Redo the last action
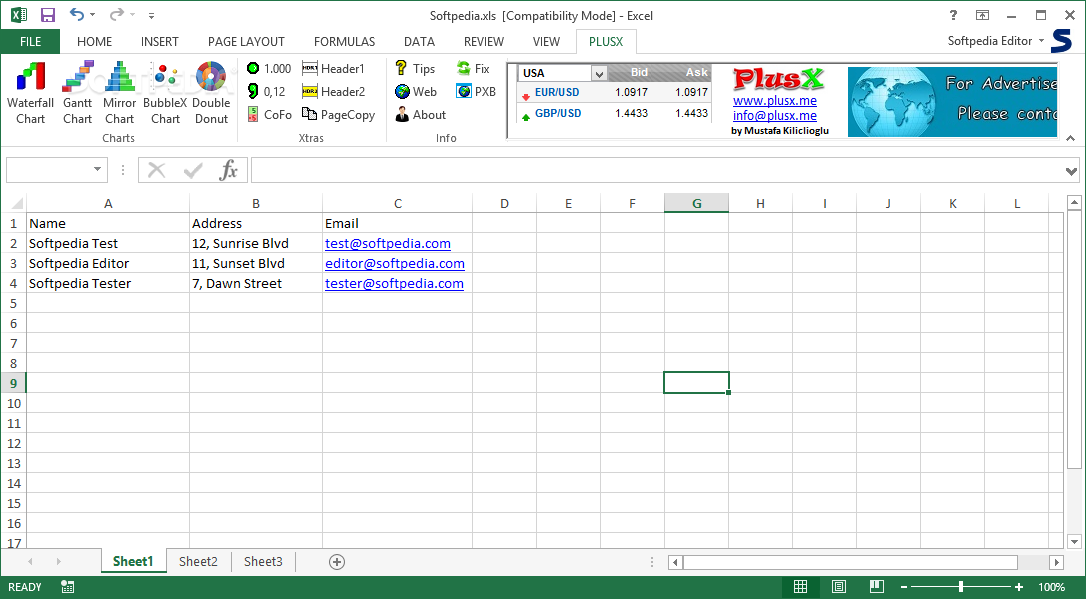1086x599 pixels. (116, 15)
